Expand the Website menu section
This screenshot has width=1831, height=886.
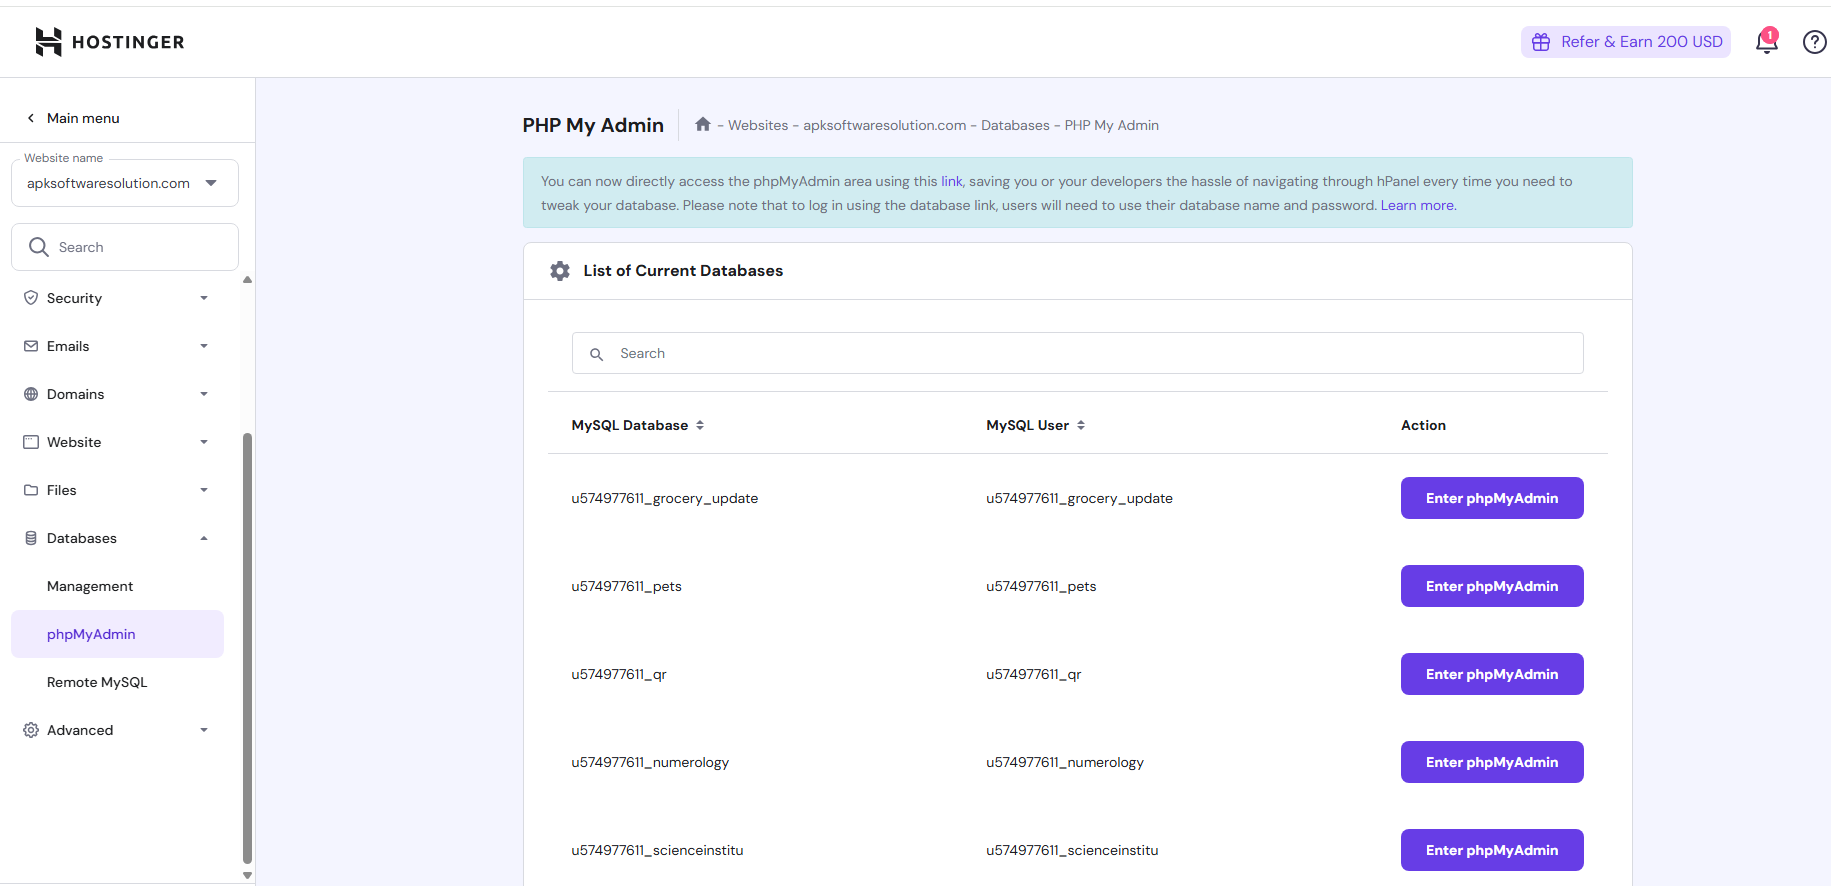pyautogui.click(x=204, y=442)
